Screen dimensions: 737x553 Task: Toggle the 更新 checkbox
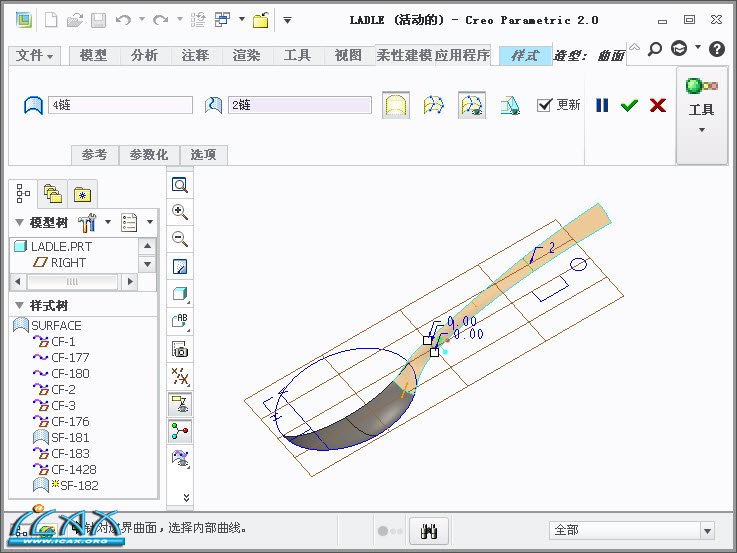544,105
